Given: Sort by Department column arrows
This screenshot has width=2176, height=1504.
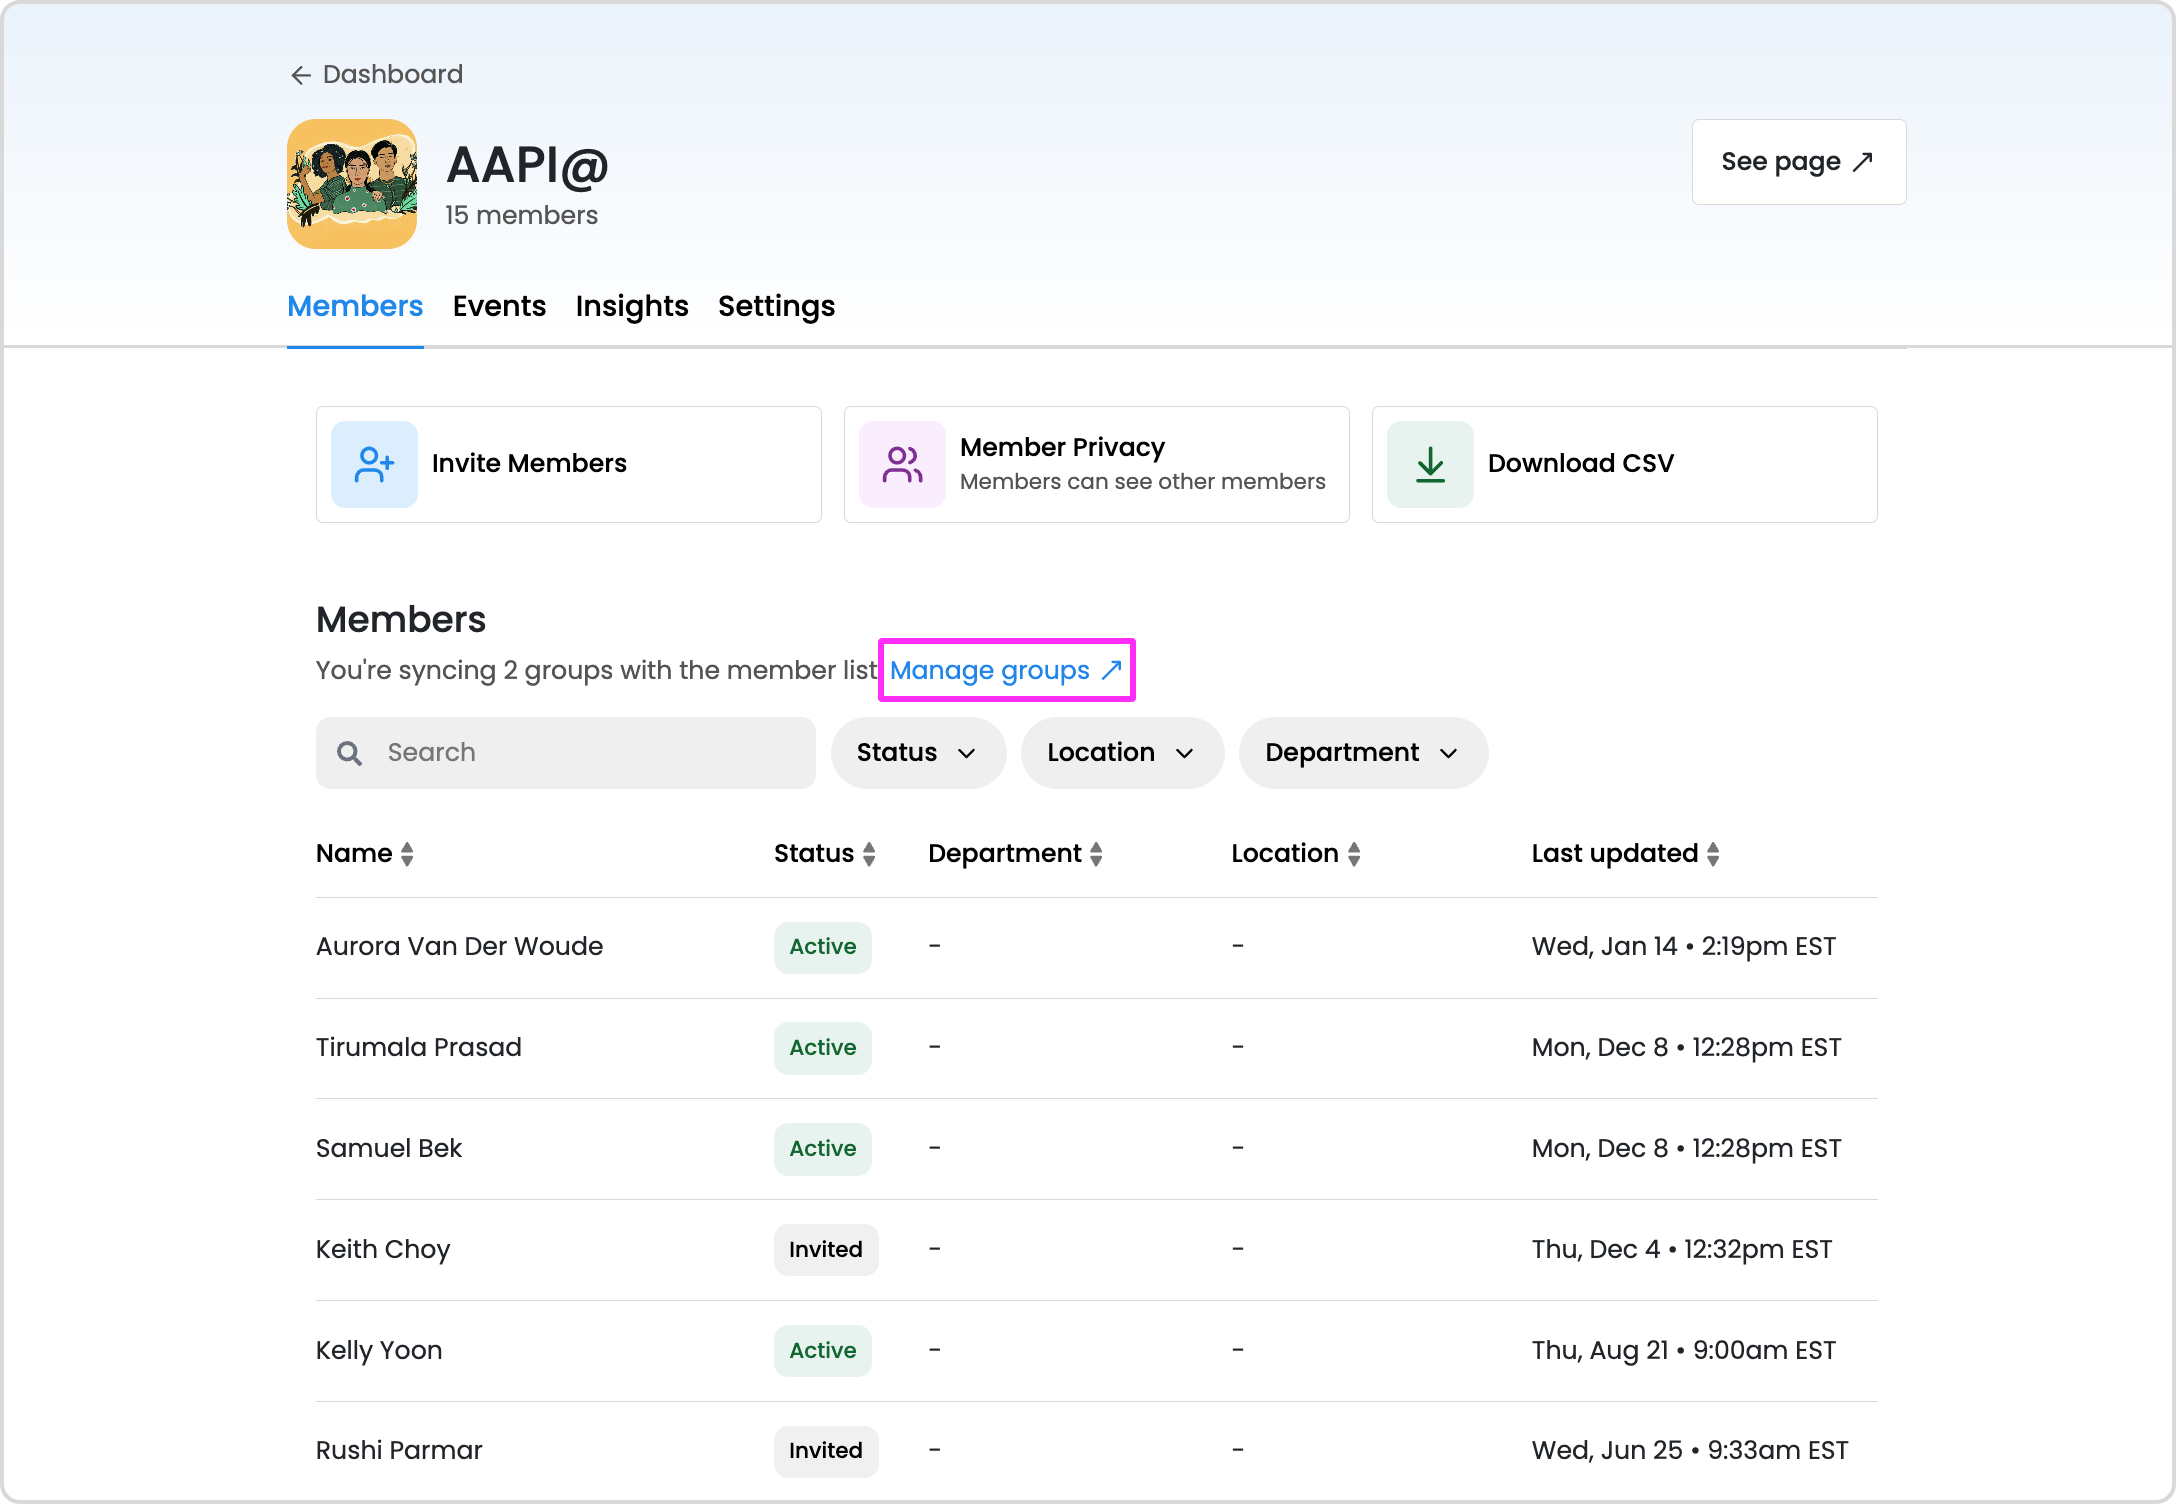Looking at the screenshot, I should pyautogui.click(x=1096, y=854).
